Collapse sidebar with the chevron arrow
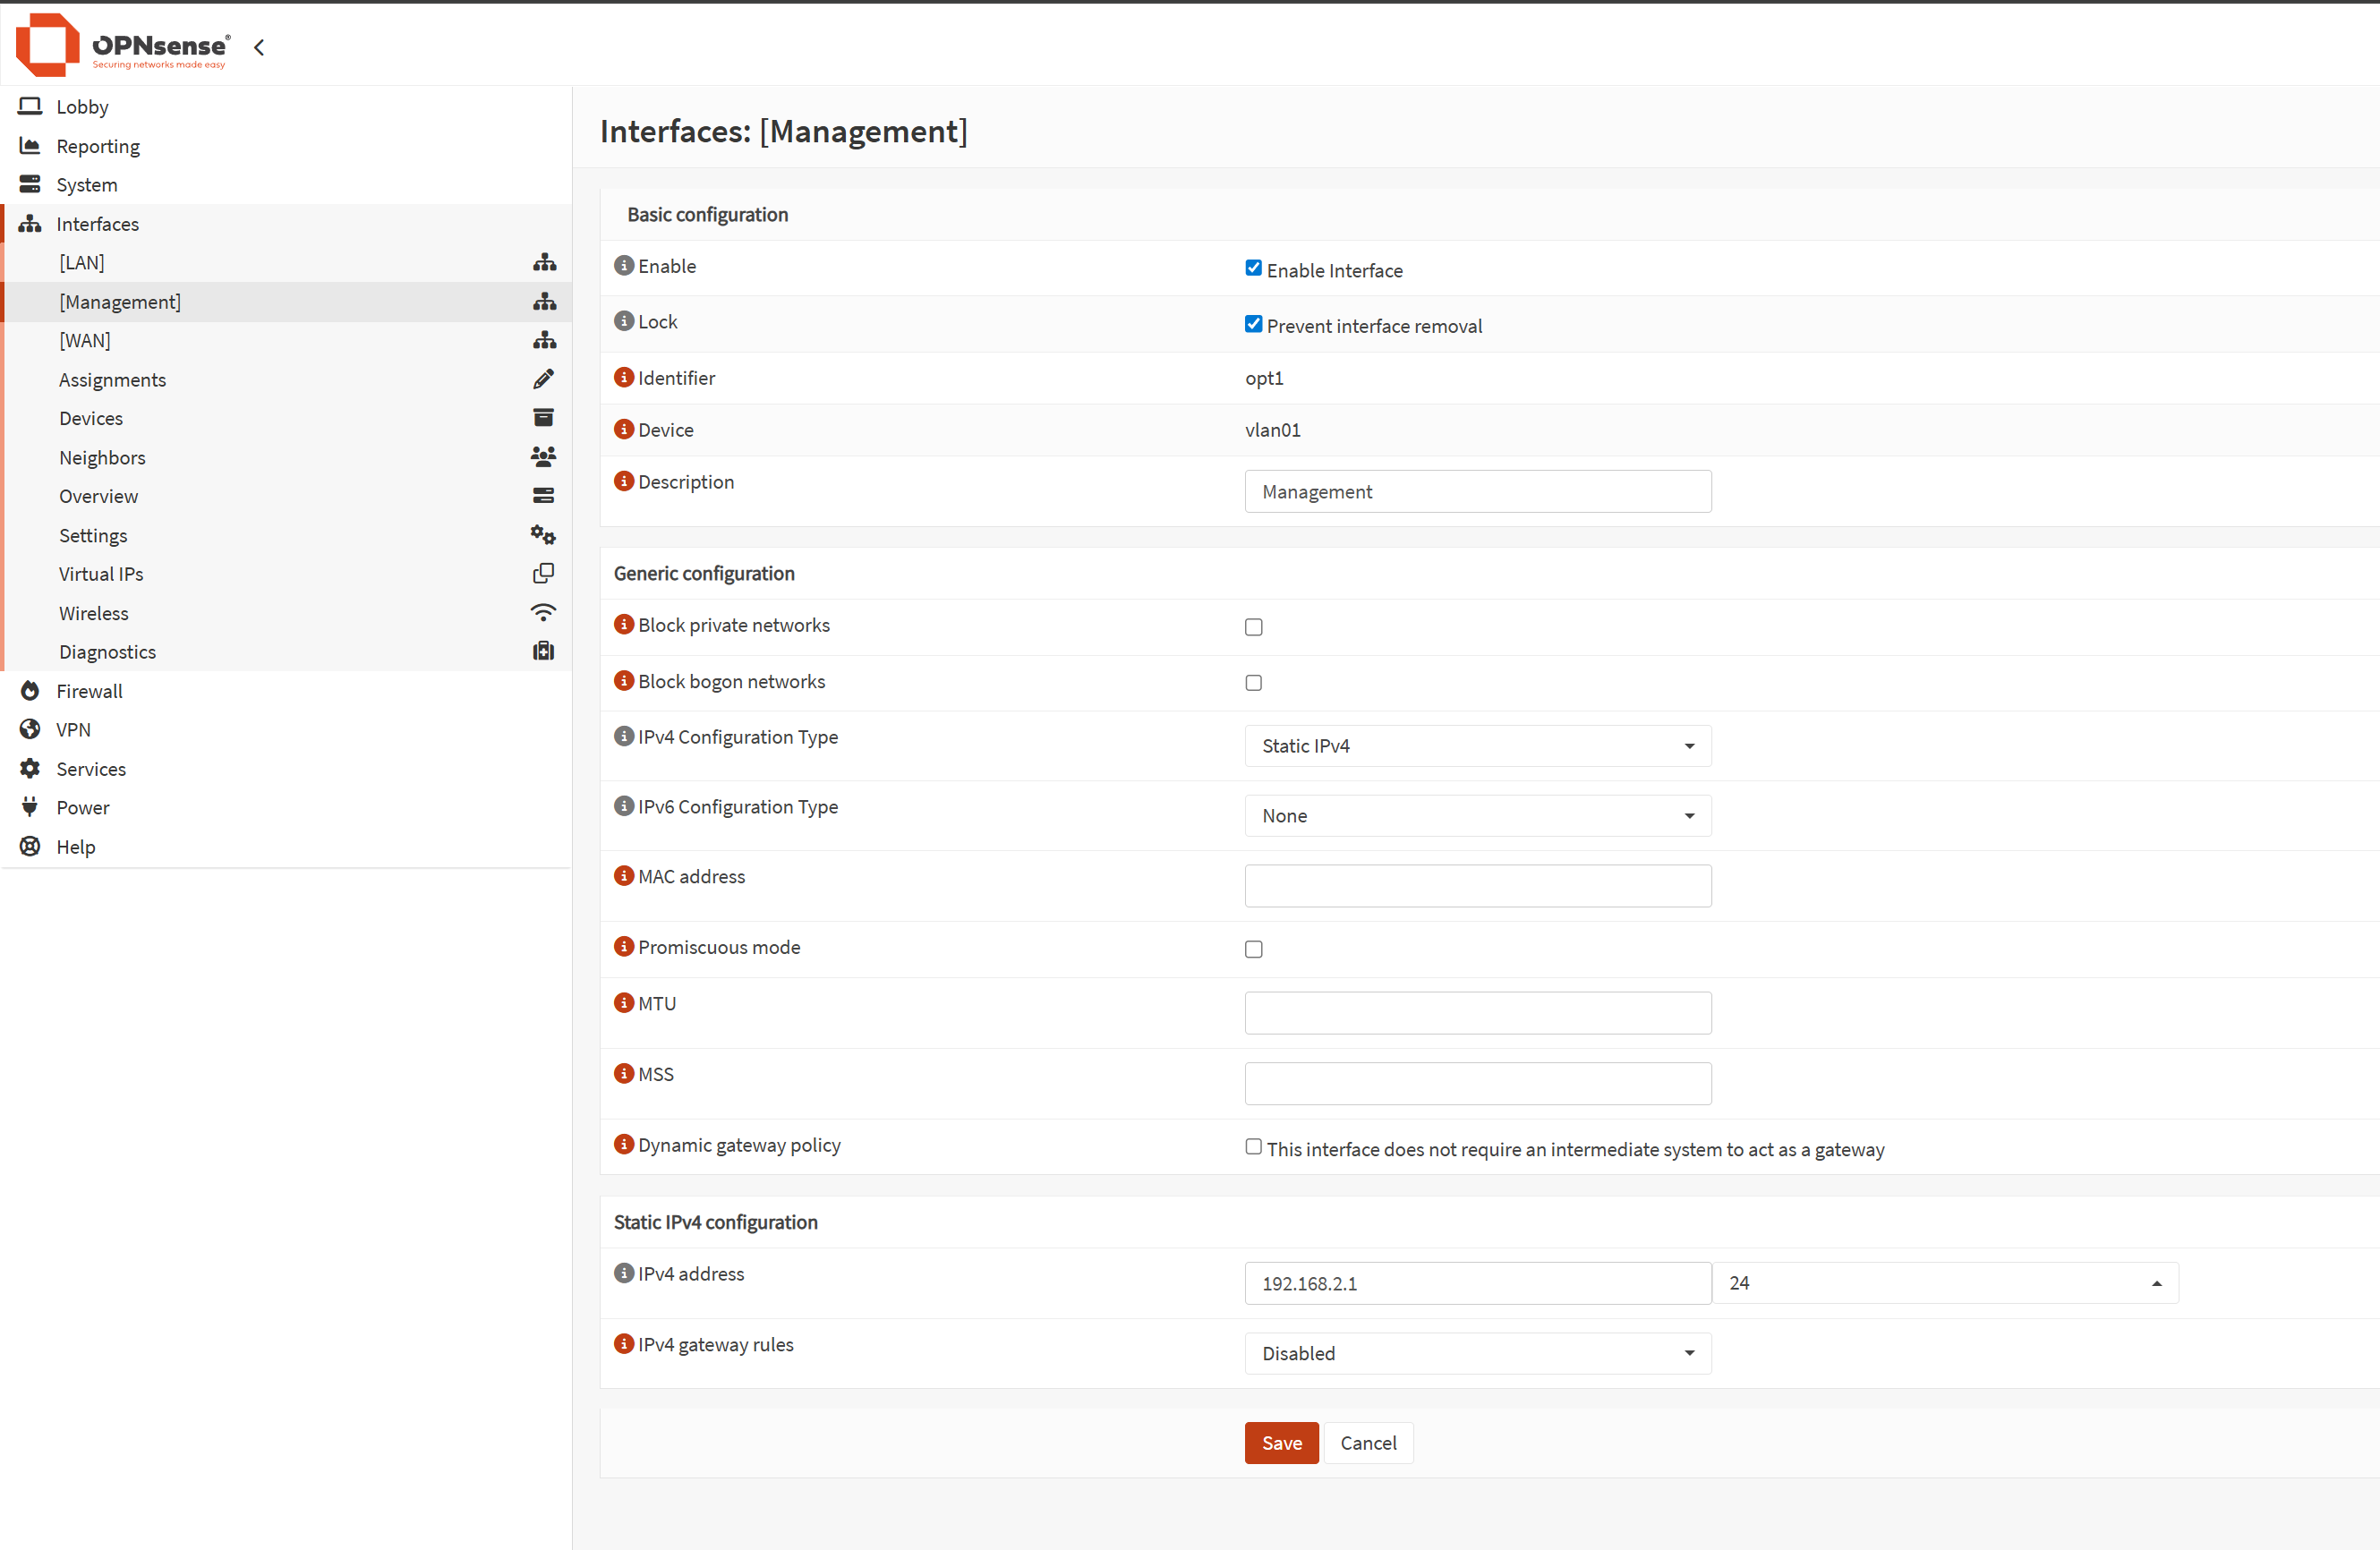The width and height of the screenshot is (2380, 1550). click(x=259, y=47)
